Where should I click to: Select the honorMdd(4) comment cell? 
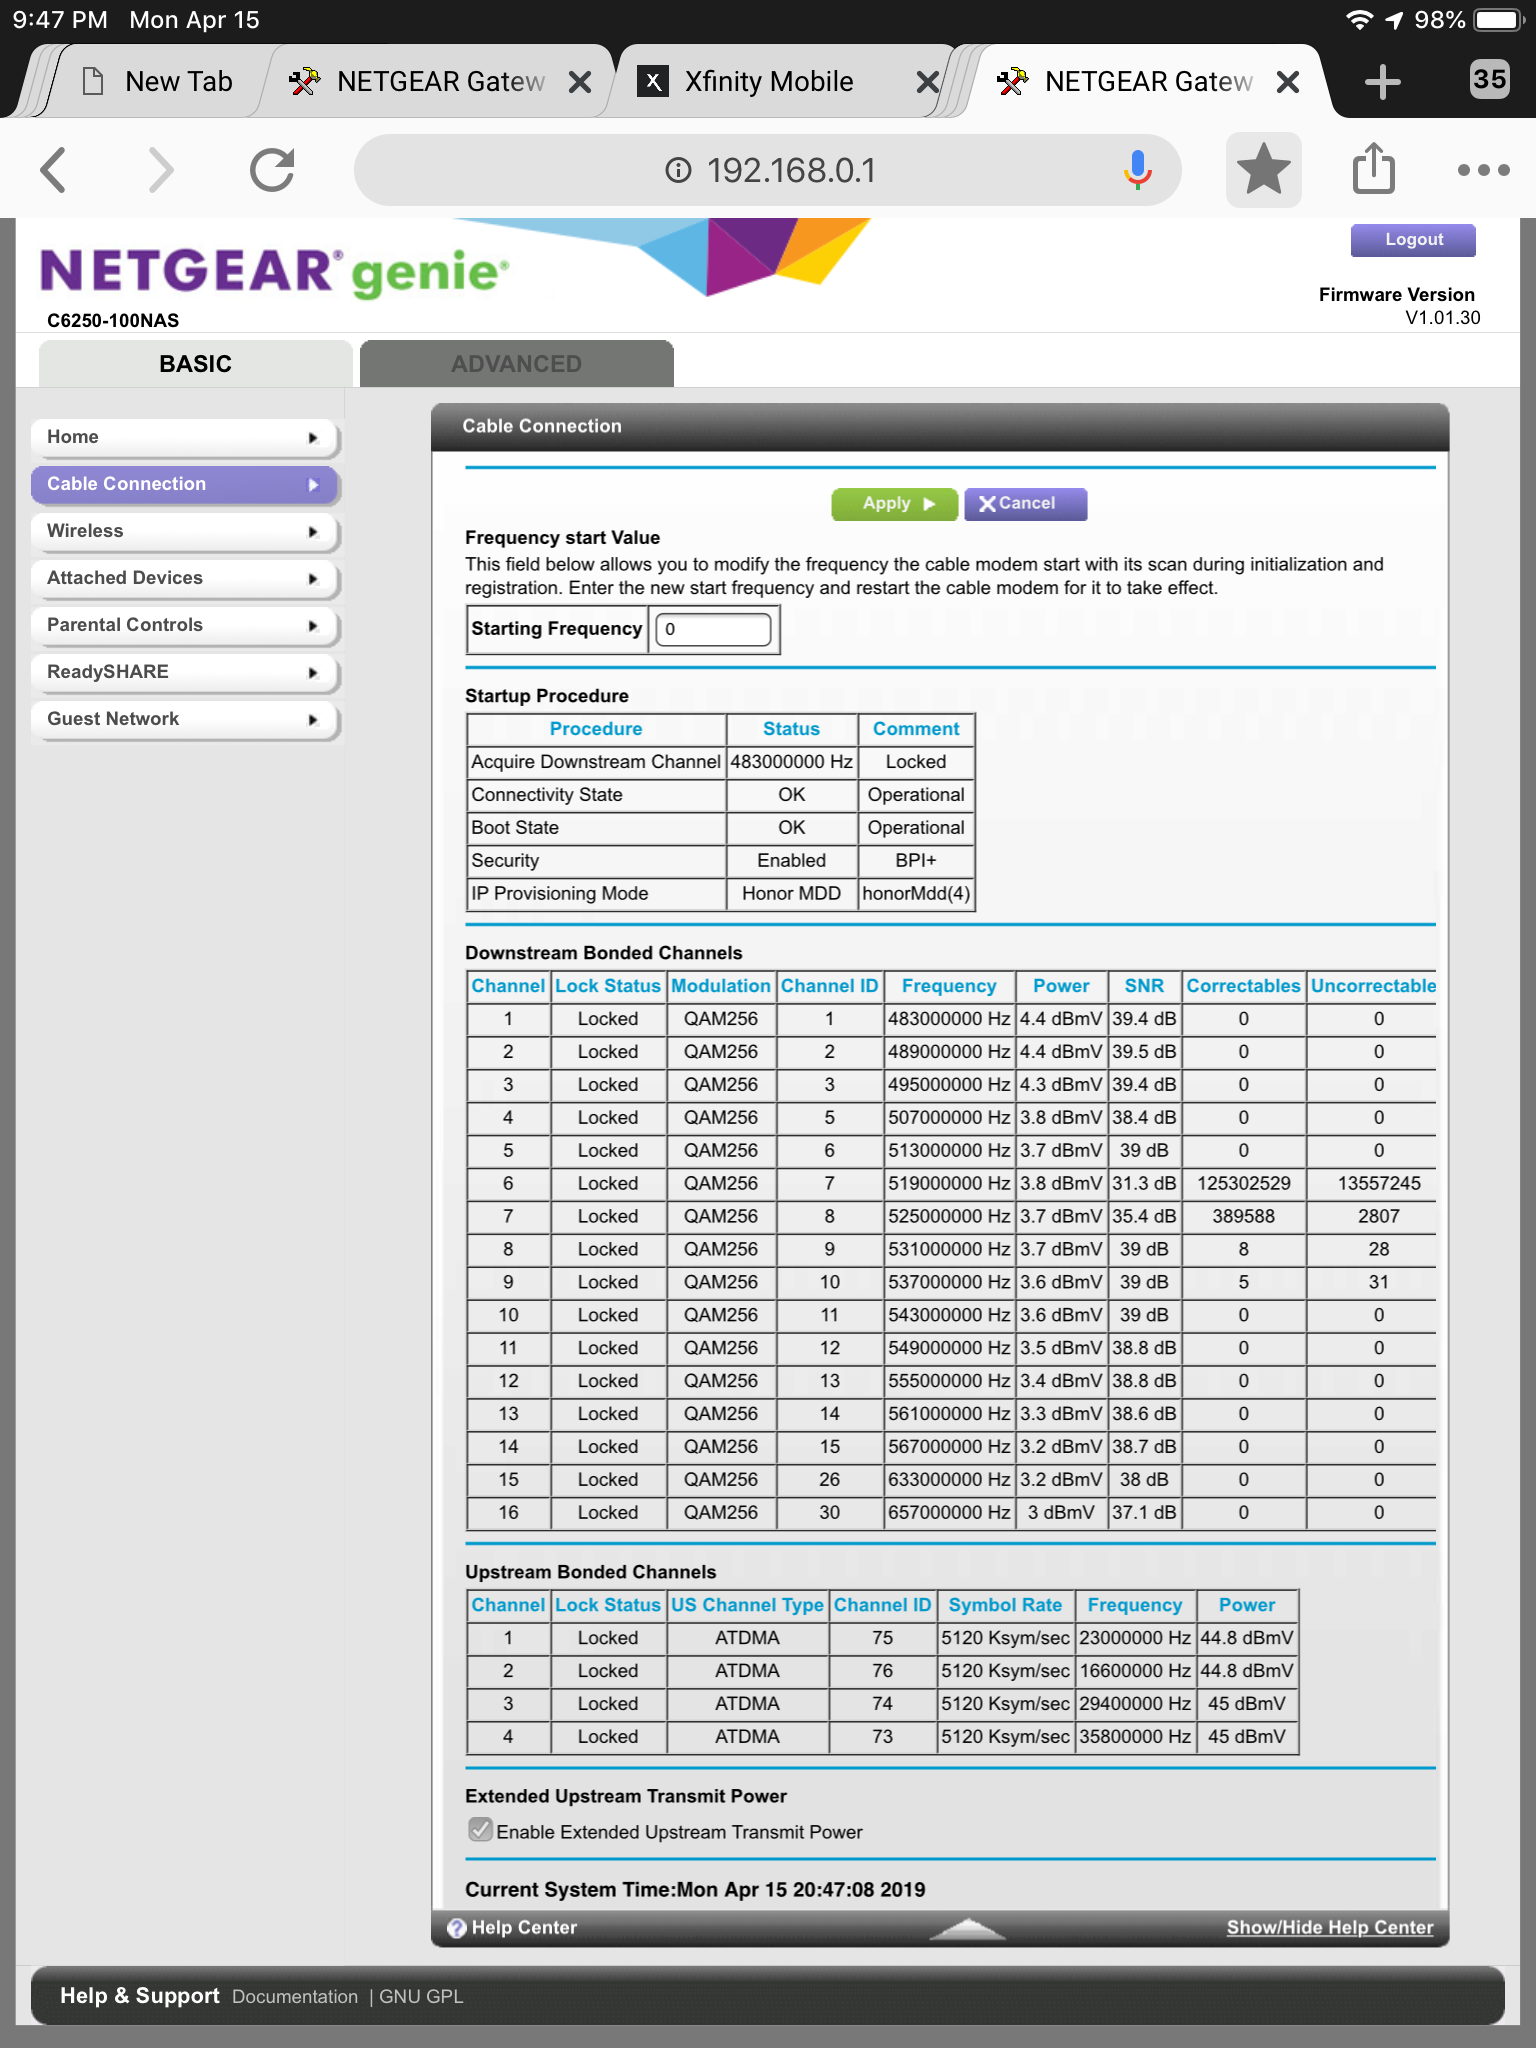[x=916, y=894]
